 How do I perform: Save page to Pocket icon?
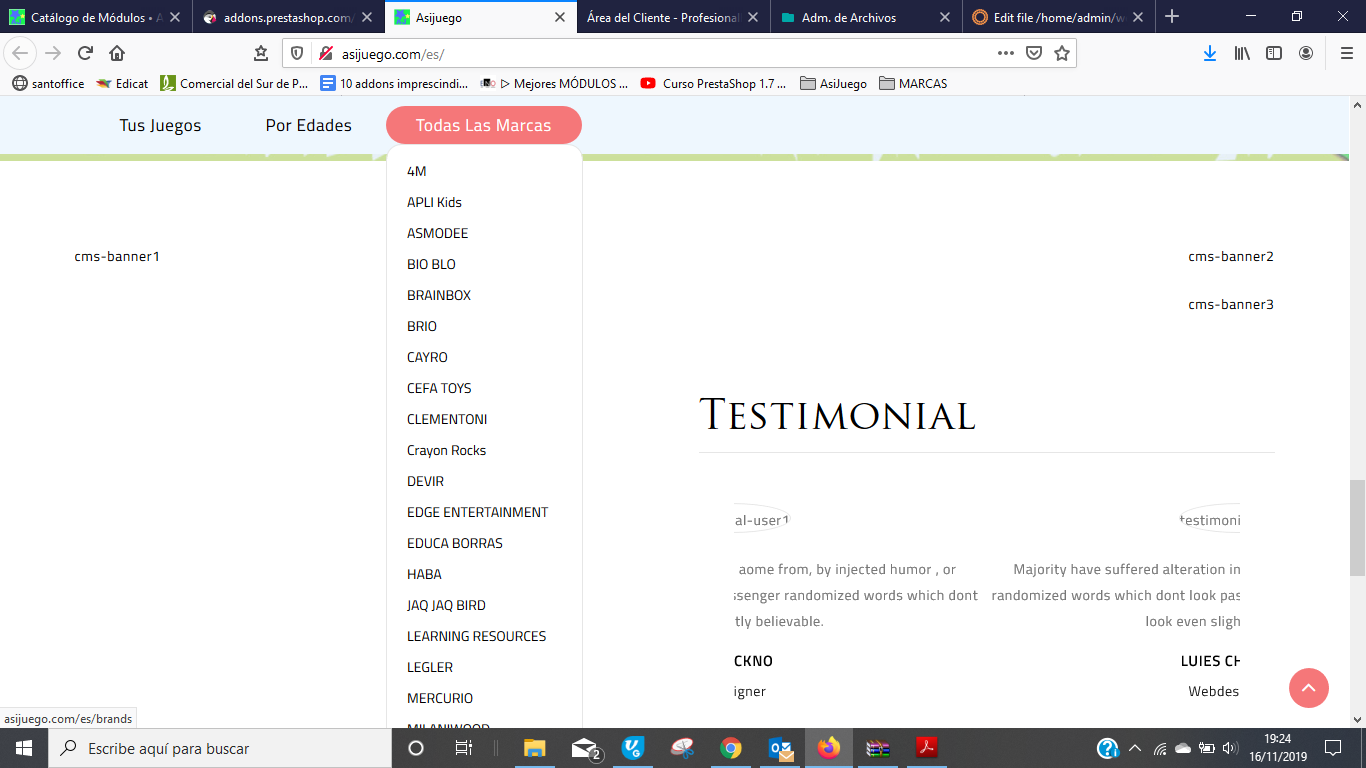pos(1034,53)
